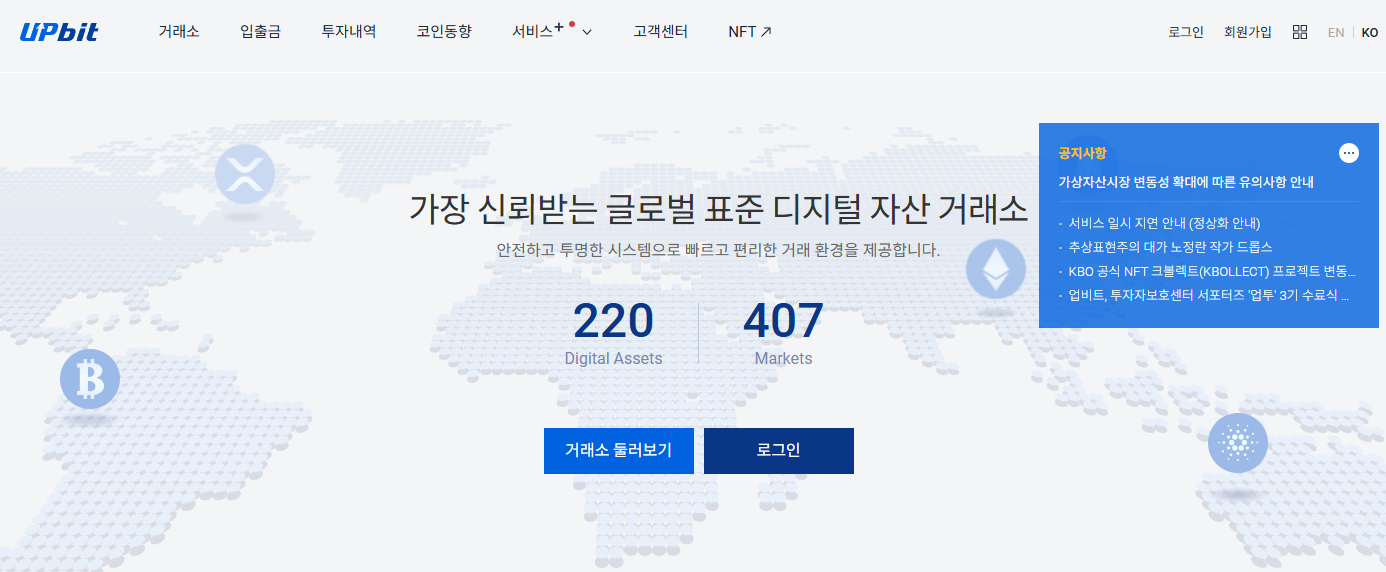Click the headline 가장 신뢰받는 글로벌 표준
Screen dimensions: 1386x572
pyautogui.click(x=719, y=209)
